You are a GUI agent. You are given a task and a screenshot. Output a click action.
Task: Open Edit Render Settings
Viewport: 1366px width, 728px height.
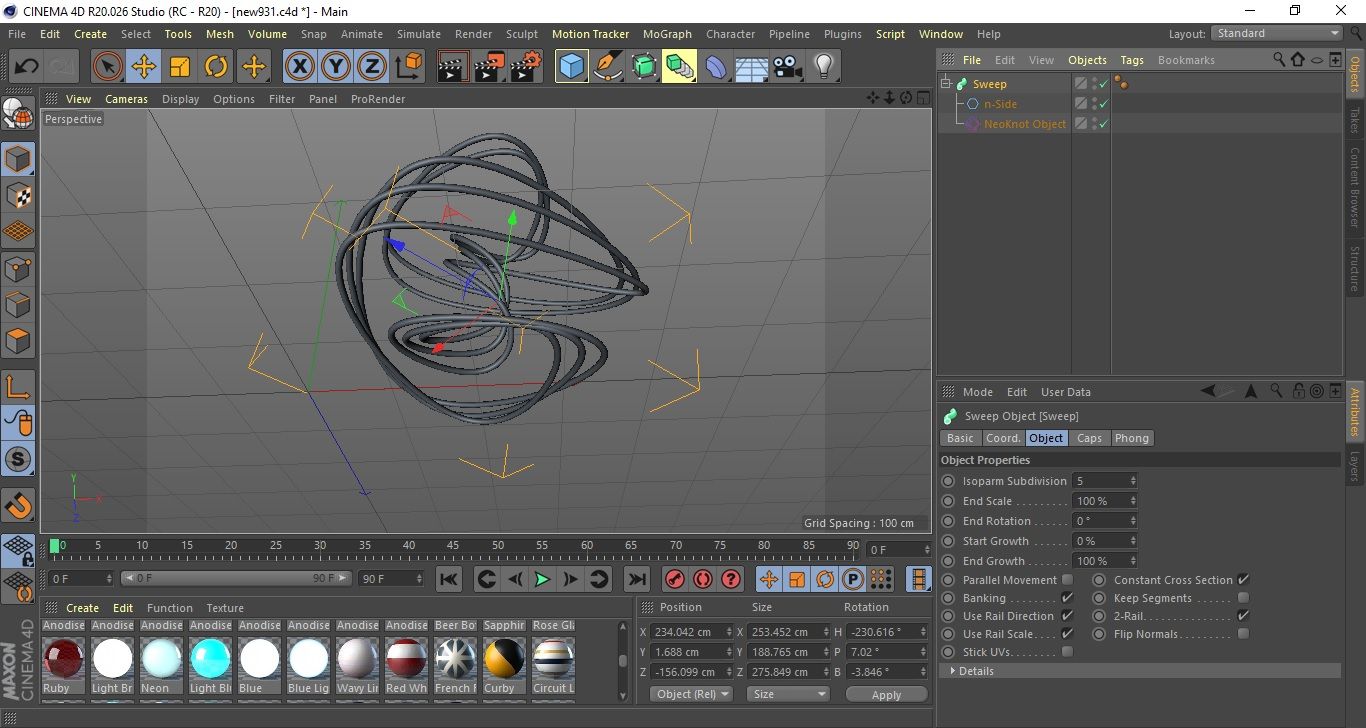click(x=526, y=67)
